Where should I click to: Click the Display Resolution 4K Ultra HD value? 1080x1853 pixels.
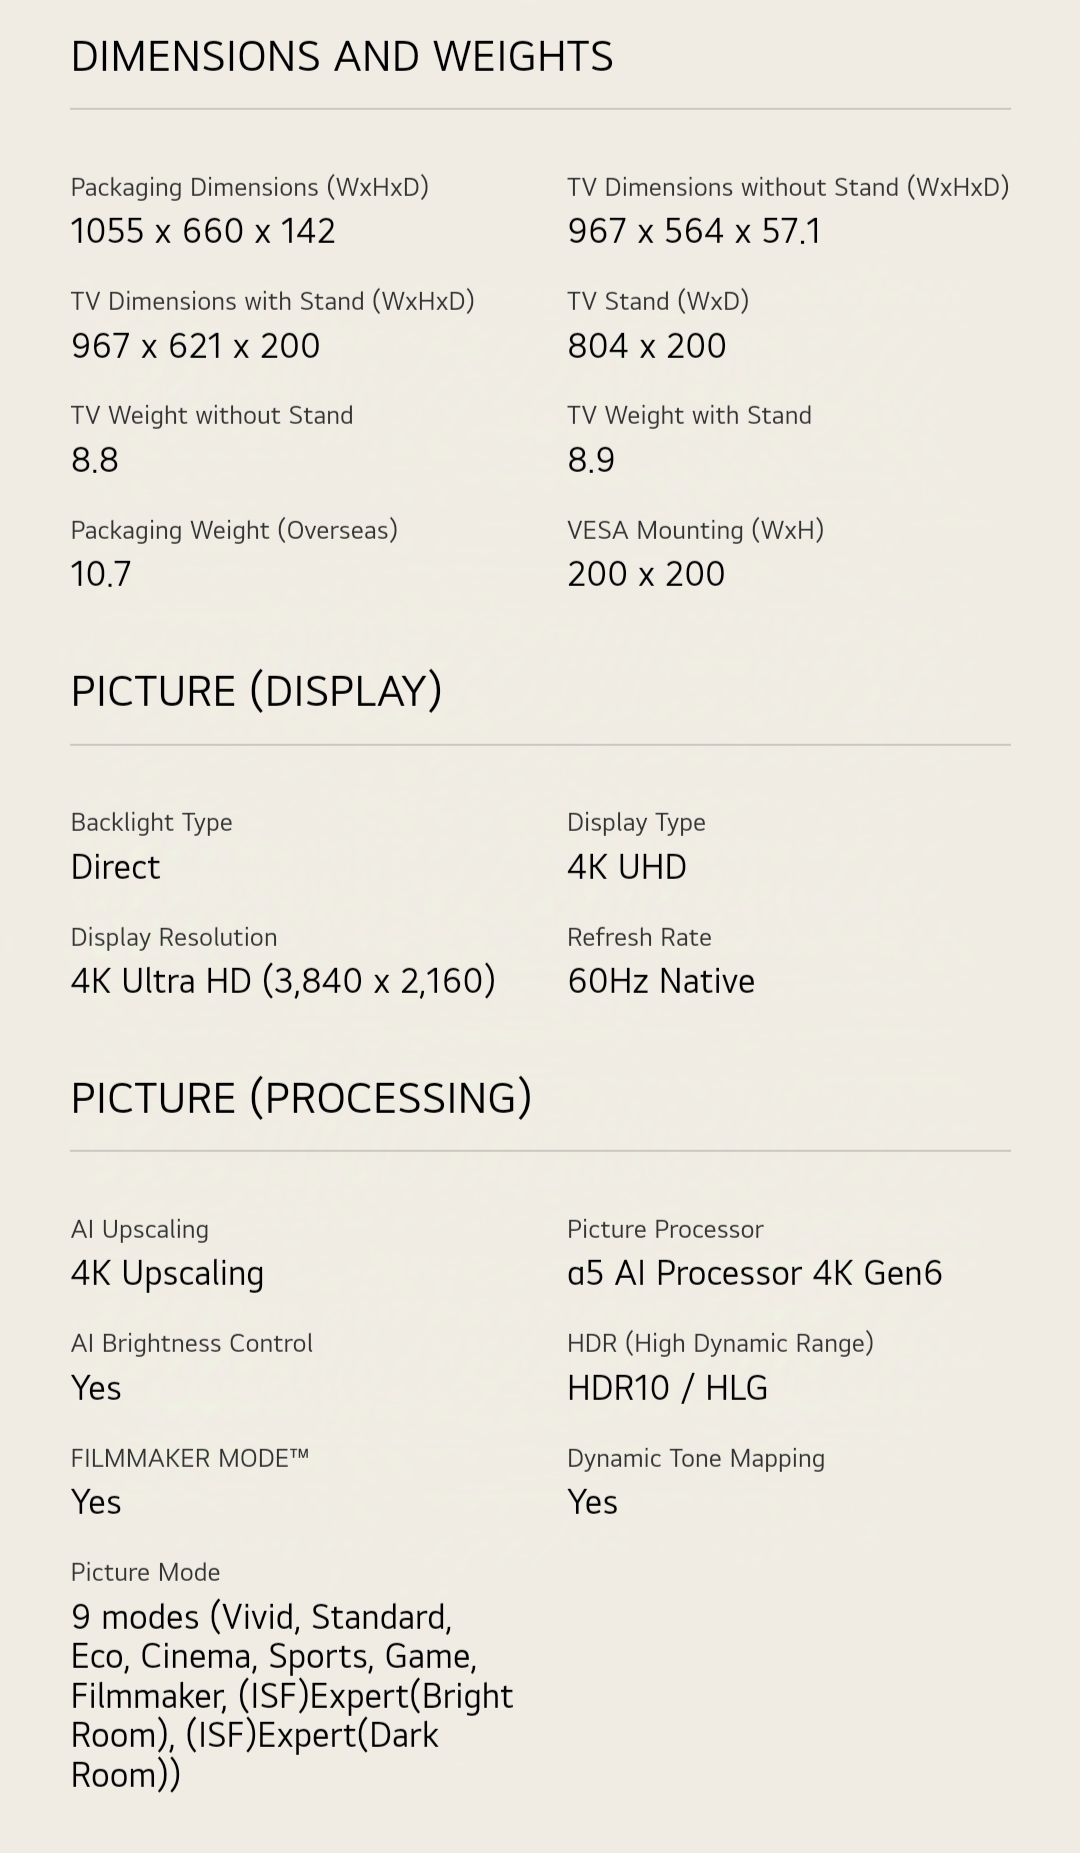pyautogui.click(x=283, y=981)
